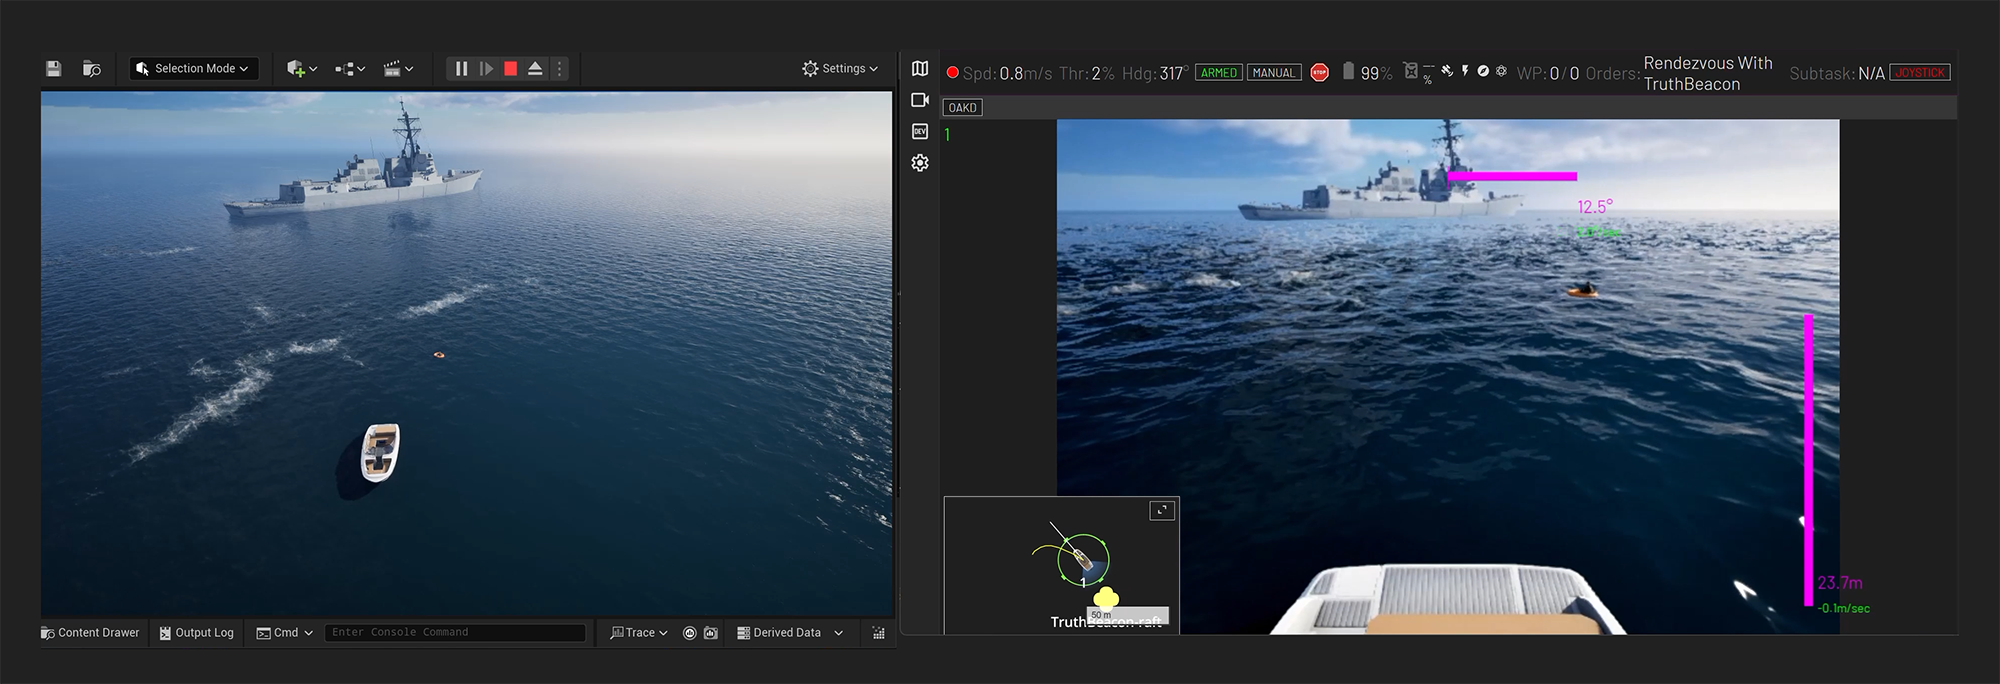This screenshot has height=684, width=2000.
Task: Click the battery level icon
Action: point(1348,71)
